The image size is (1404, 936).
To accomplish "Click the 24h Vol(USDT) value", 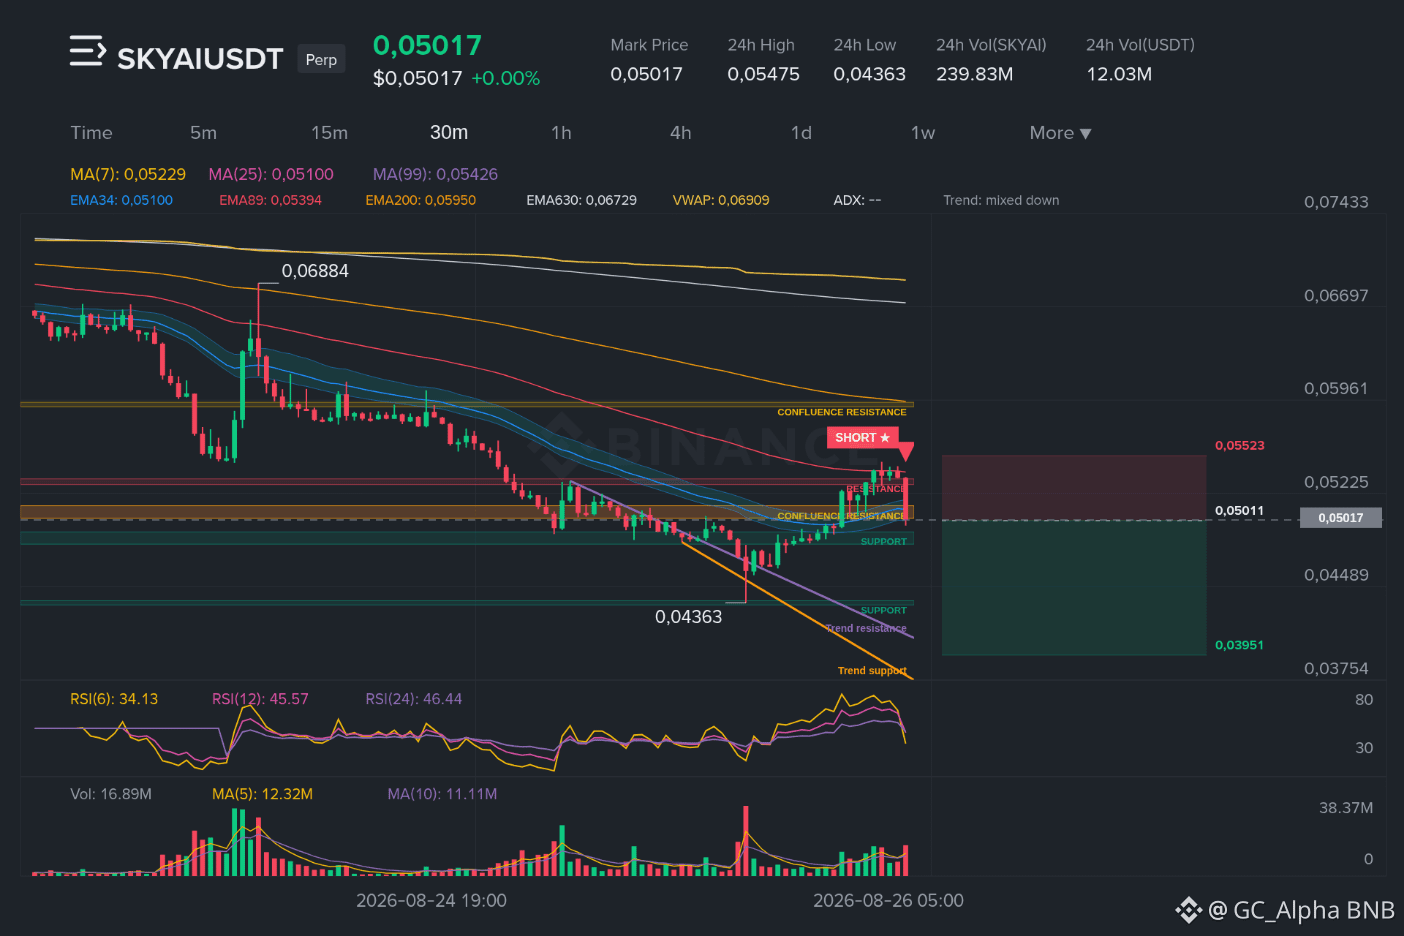I will (x=1119, y=74).
